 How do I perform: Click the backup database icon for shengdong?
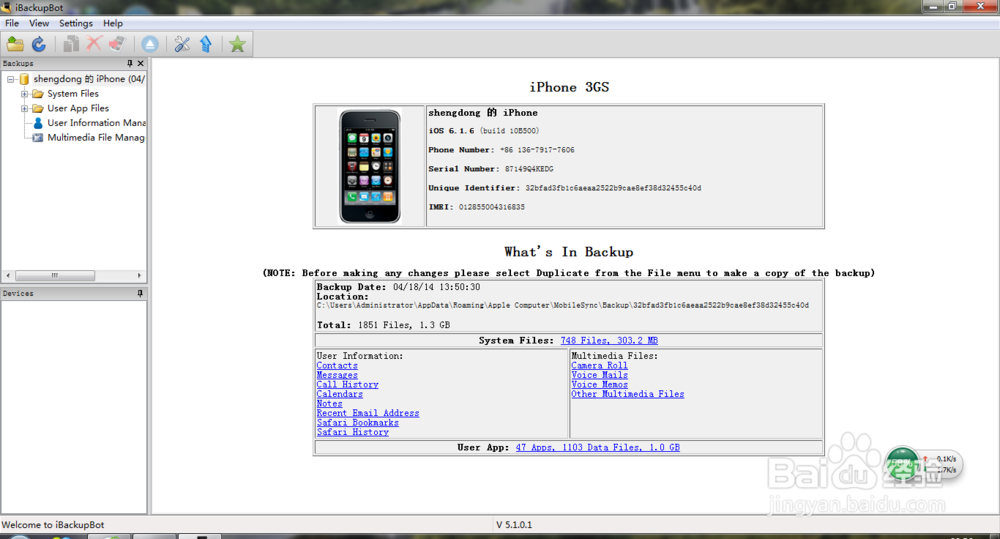pos(24,79)
